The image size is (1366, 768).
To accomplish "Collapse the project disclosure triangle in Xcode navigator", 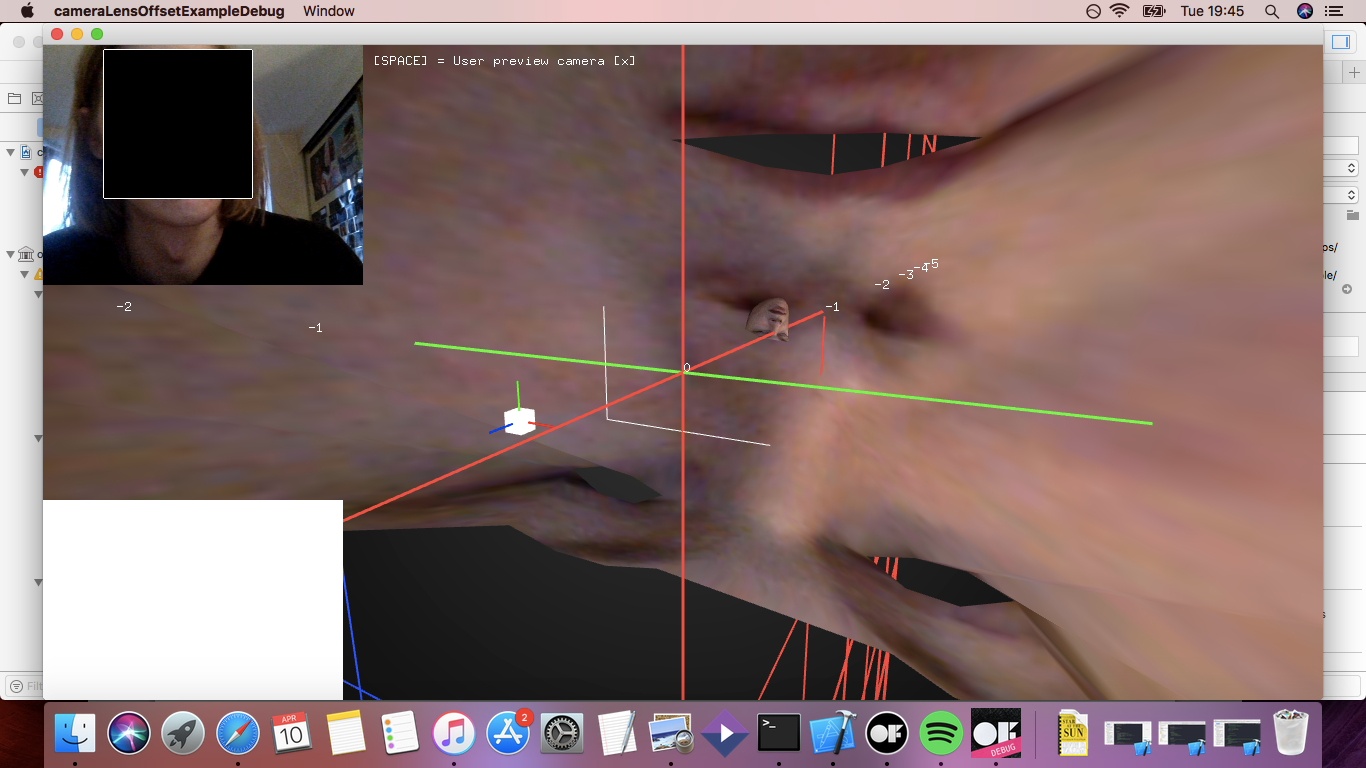I will [11, 152].
